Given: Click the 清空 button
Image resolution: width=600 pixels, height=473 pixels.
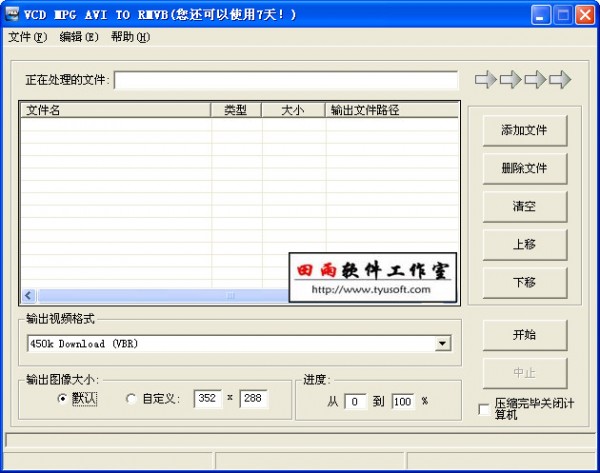Looking at the screenshot, I should coord(525,207).
